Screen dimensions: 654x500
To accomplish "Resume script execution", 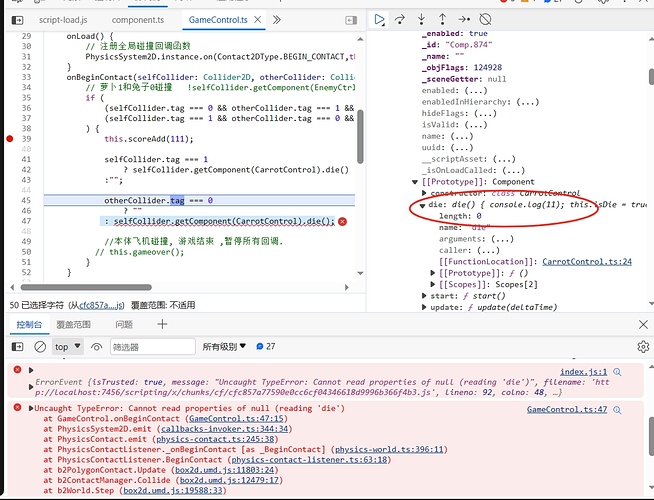I will (379, 20).
